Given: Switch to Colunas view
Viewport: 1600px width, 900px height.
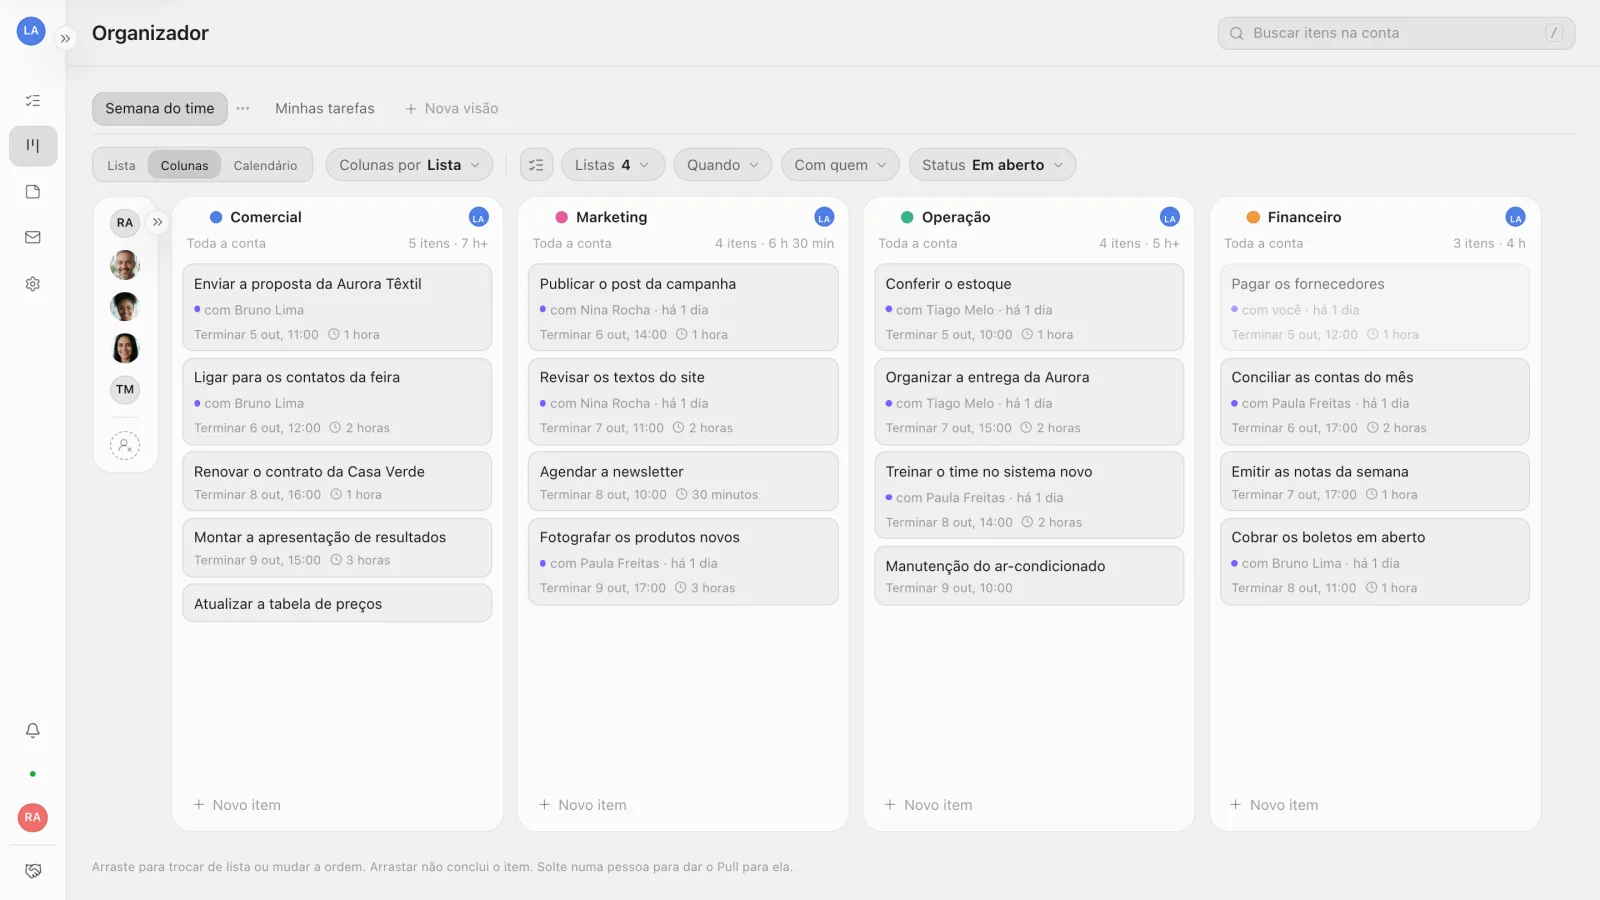Looking at the screenshot, I should [x=185, y=166].
